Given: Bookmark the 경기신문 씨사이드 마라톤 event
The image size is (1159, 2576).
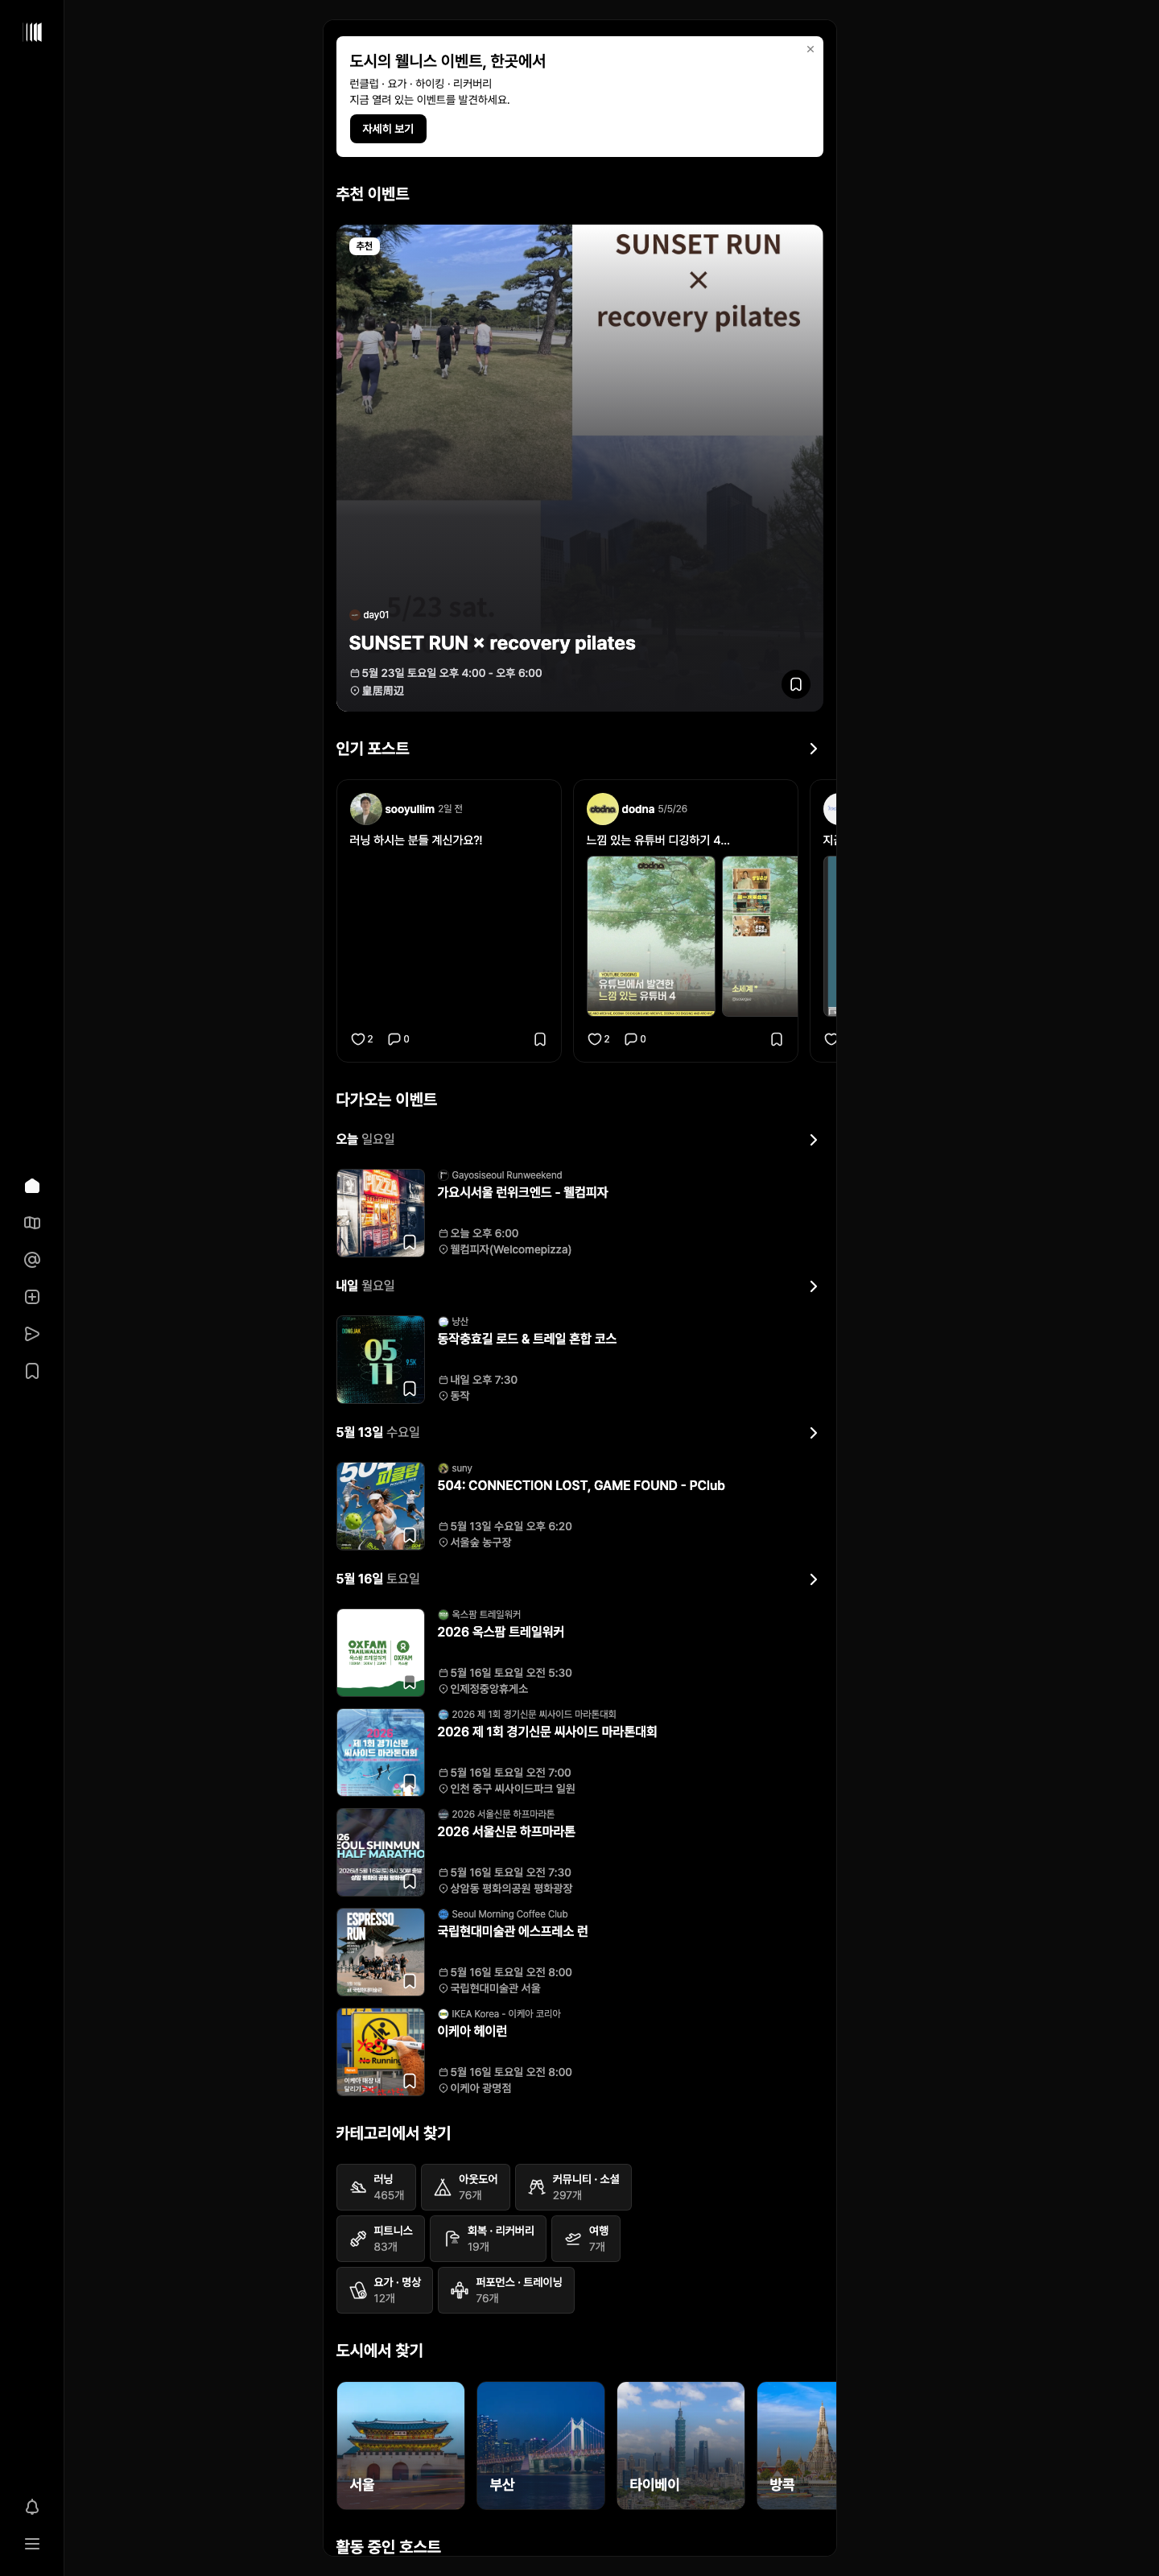Looking at the screenshot, I should tap(410, 1781).
